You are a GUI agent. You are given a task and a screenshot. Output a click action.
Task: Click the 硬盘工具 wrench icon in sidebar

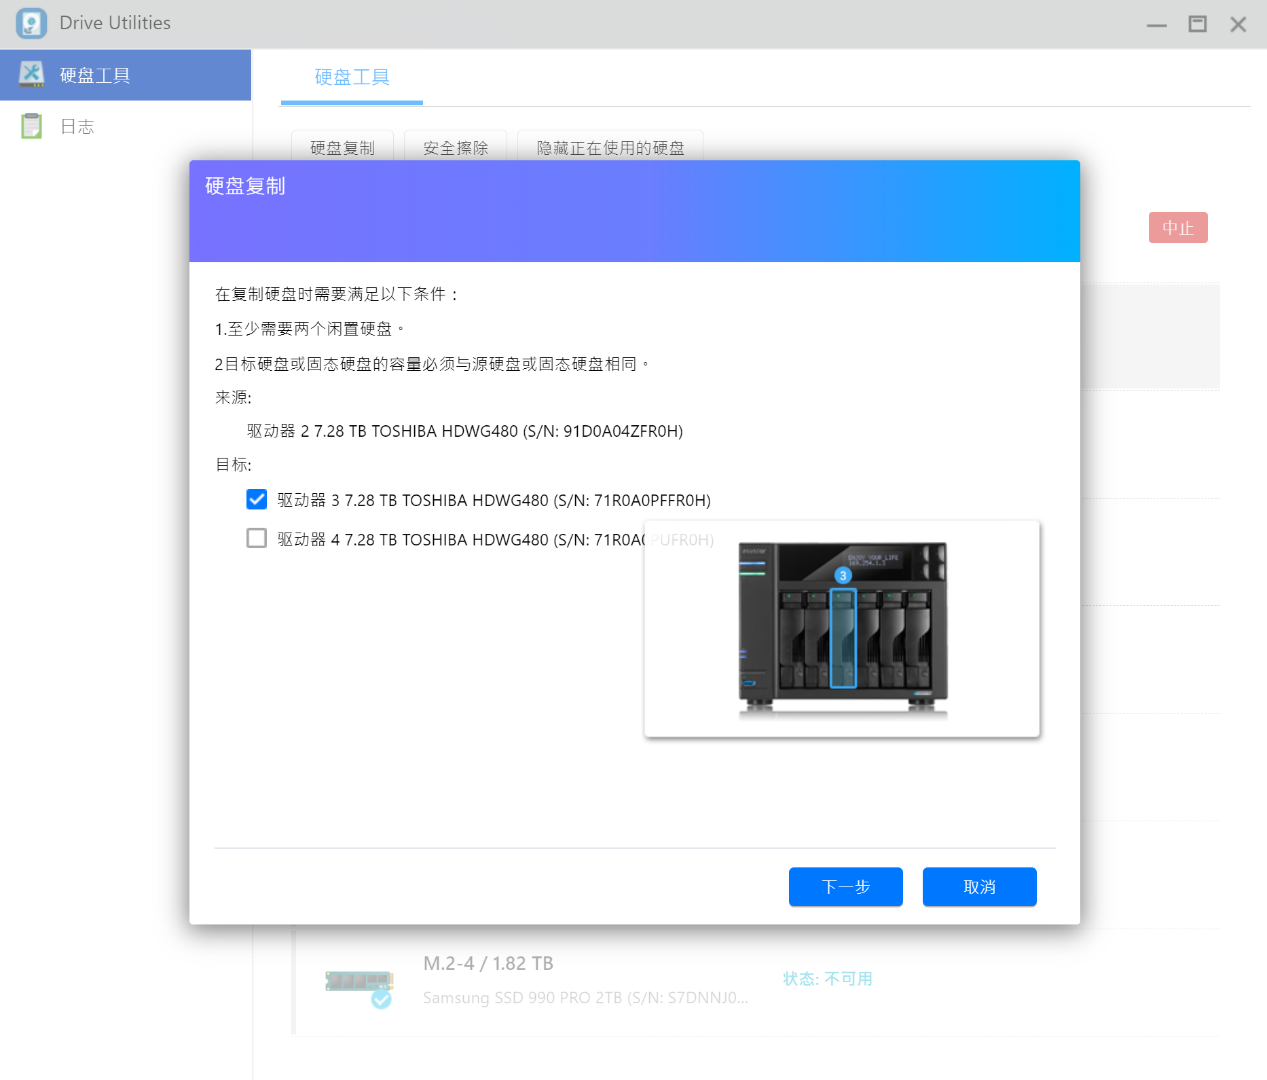32,74
